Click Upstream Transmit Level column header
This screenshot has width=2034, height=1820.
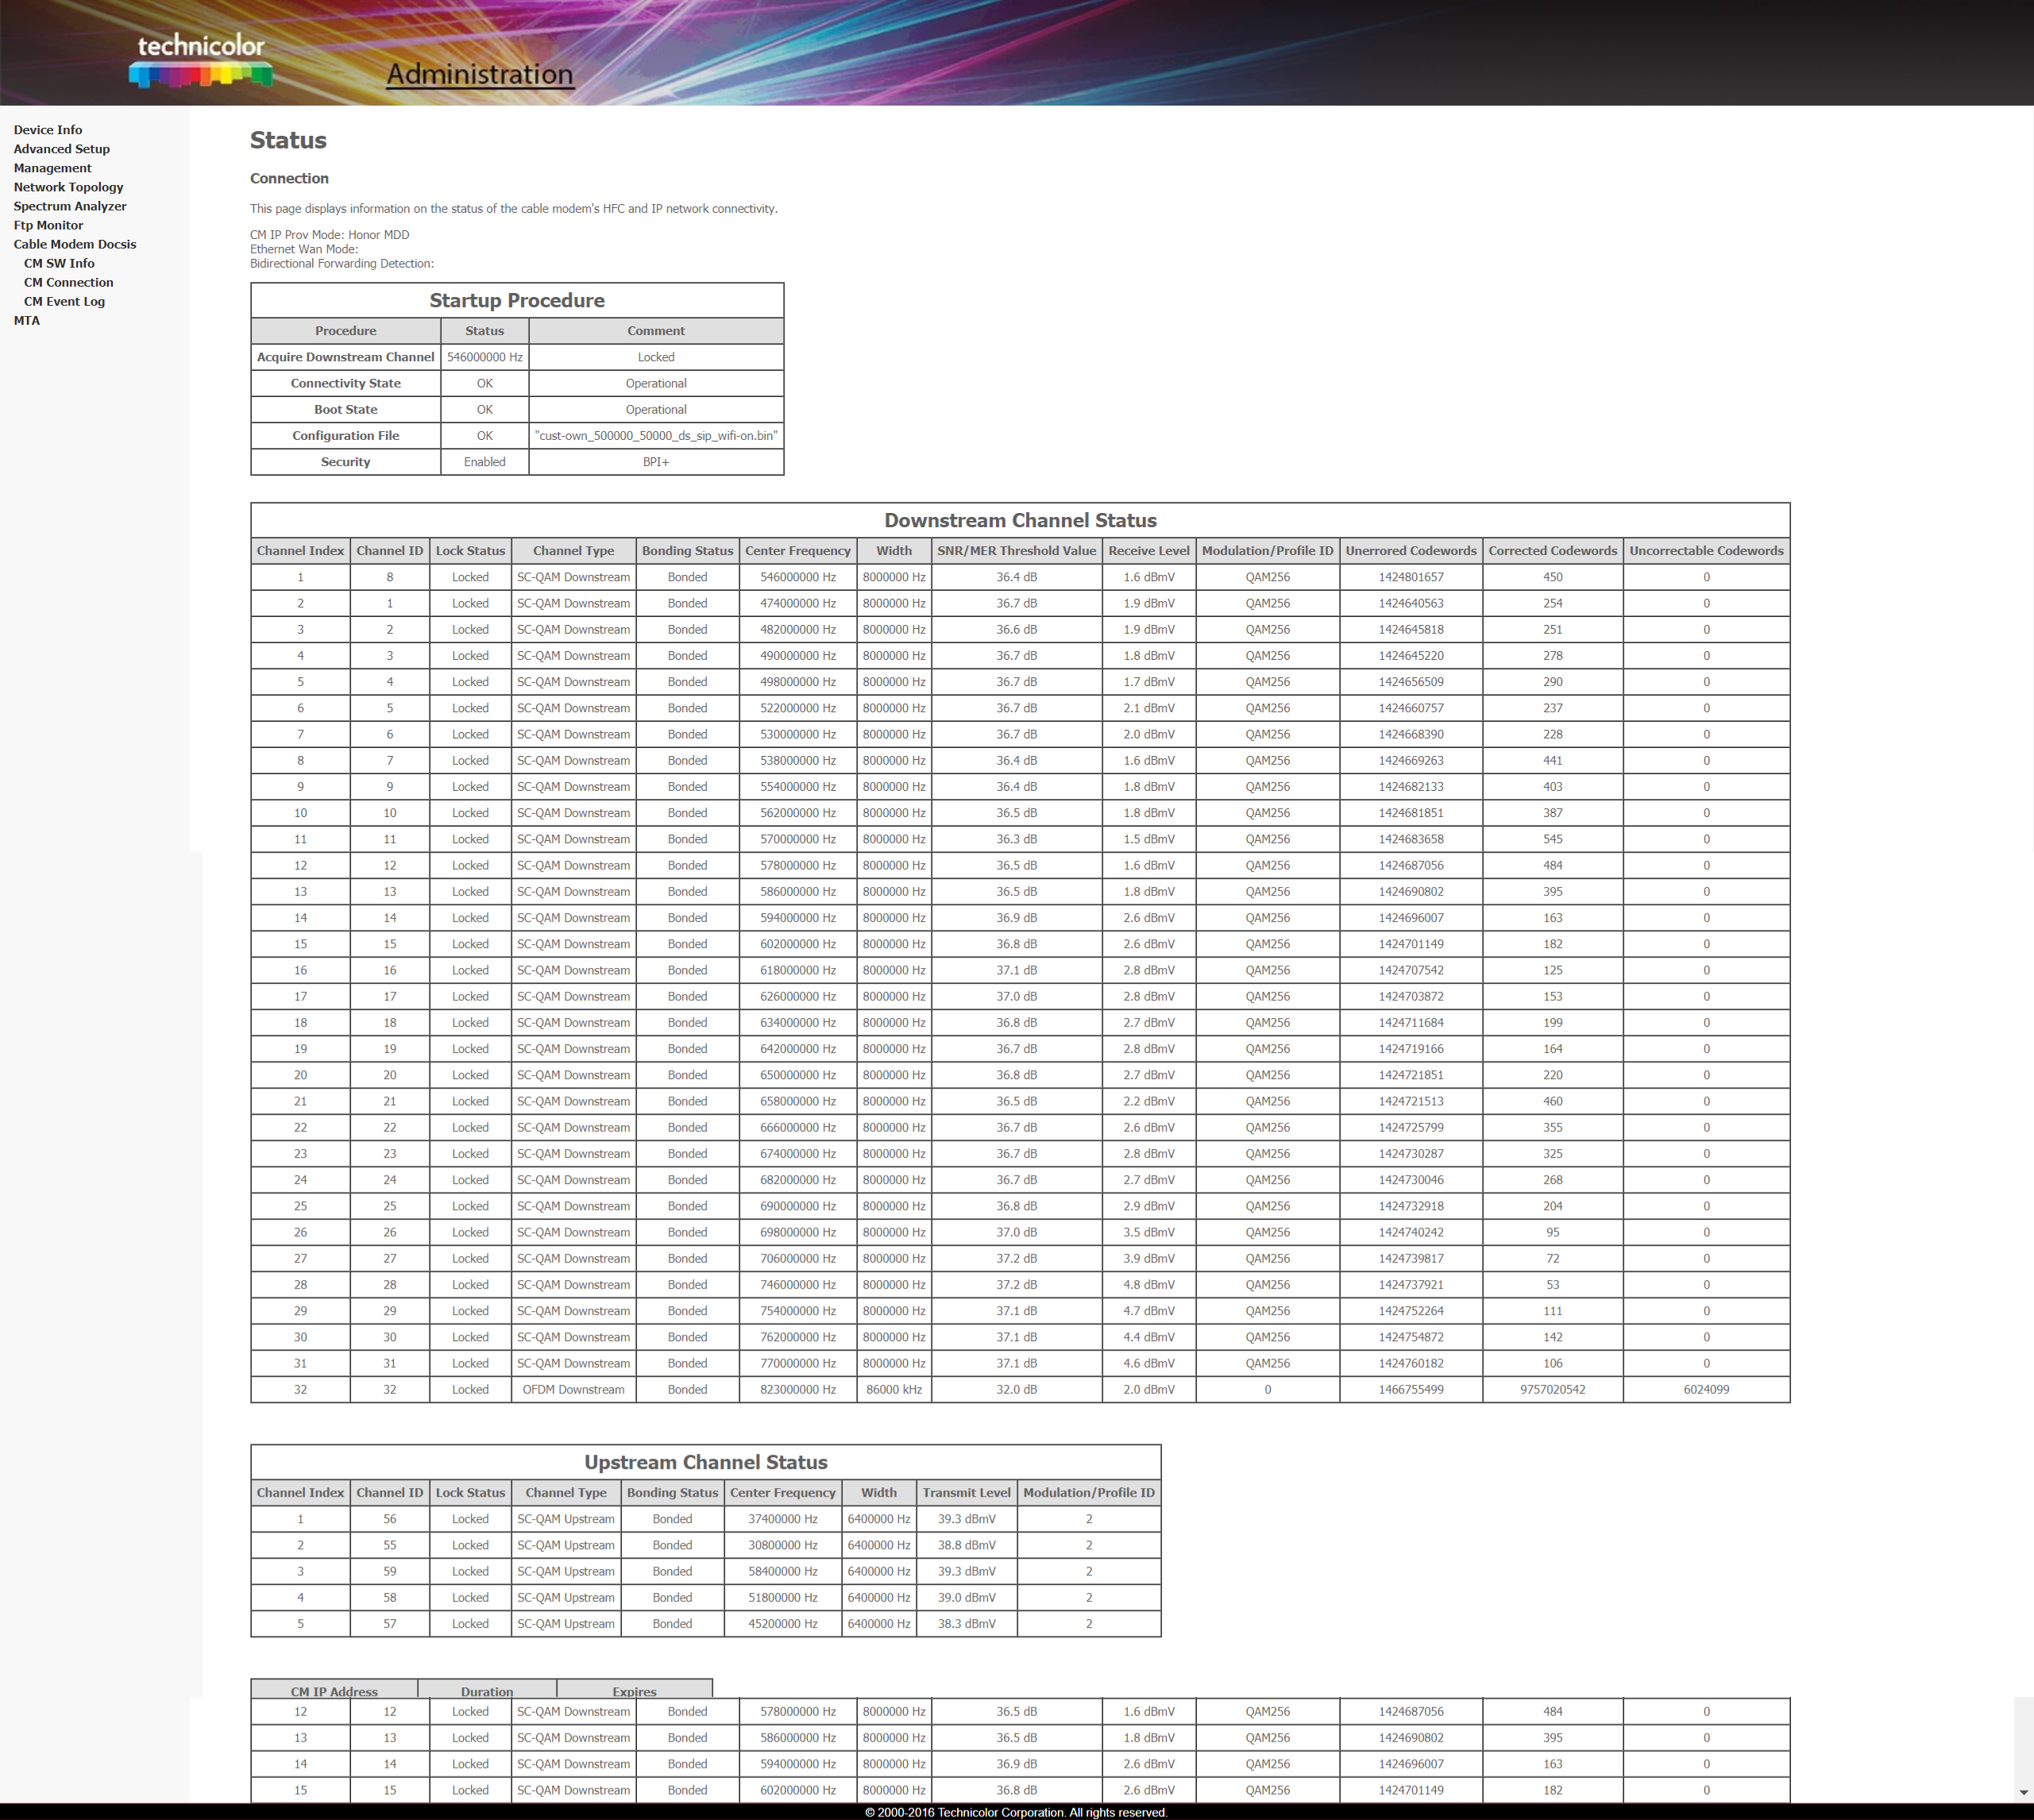coord(966,1493)
